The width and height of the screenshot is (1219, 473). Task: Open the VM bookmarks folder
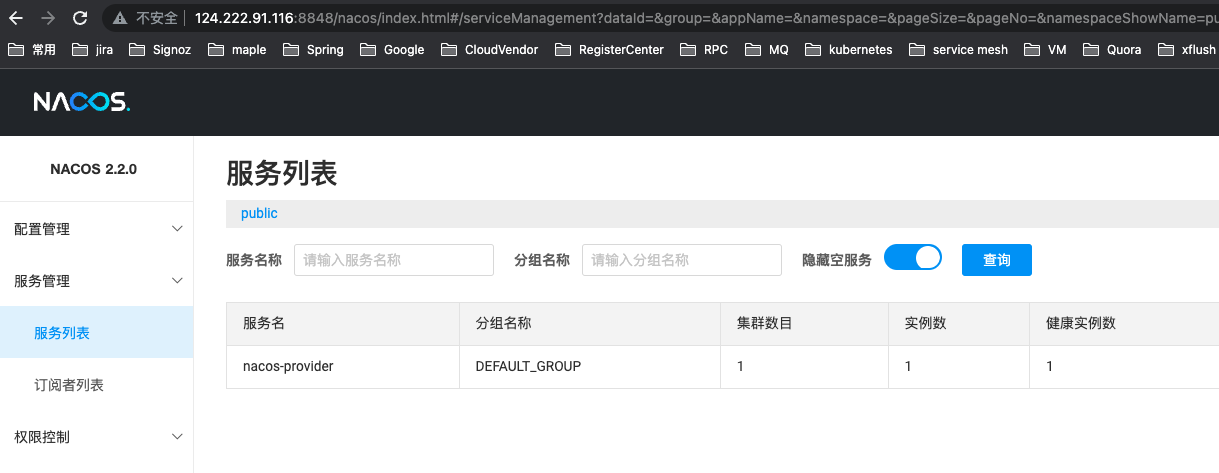point(1045,49)
